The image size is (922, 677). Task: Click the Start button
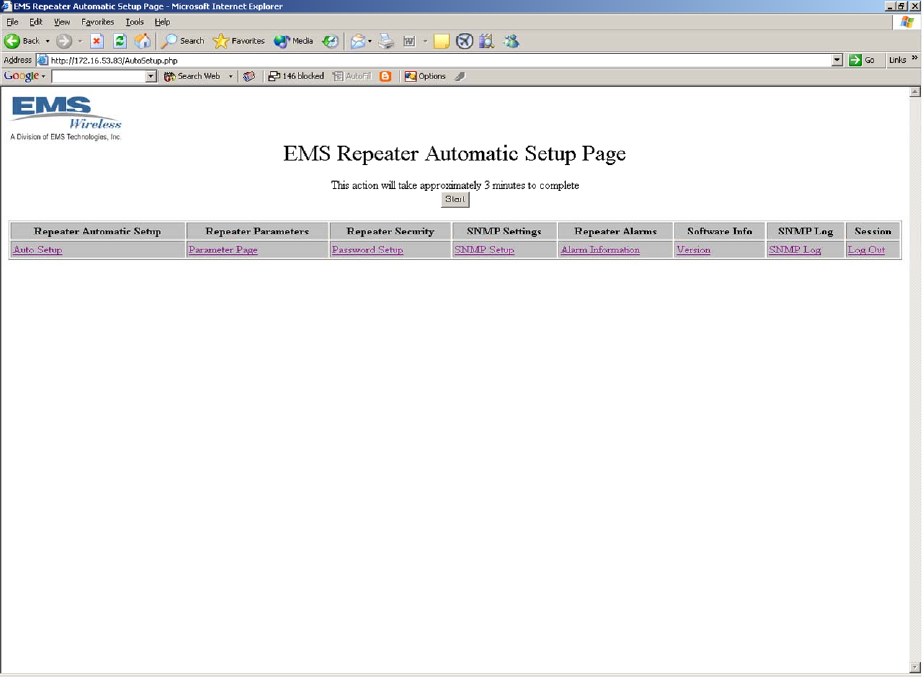[x=455, y=199]
